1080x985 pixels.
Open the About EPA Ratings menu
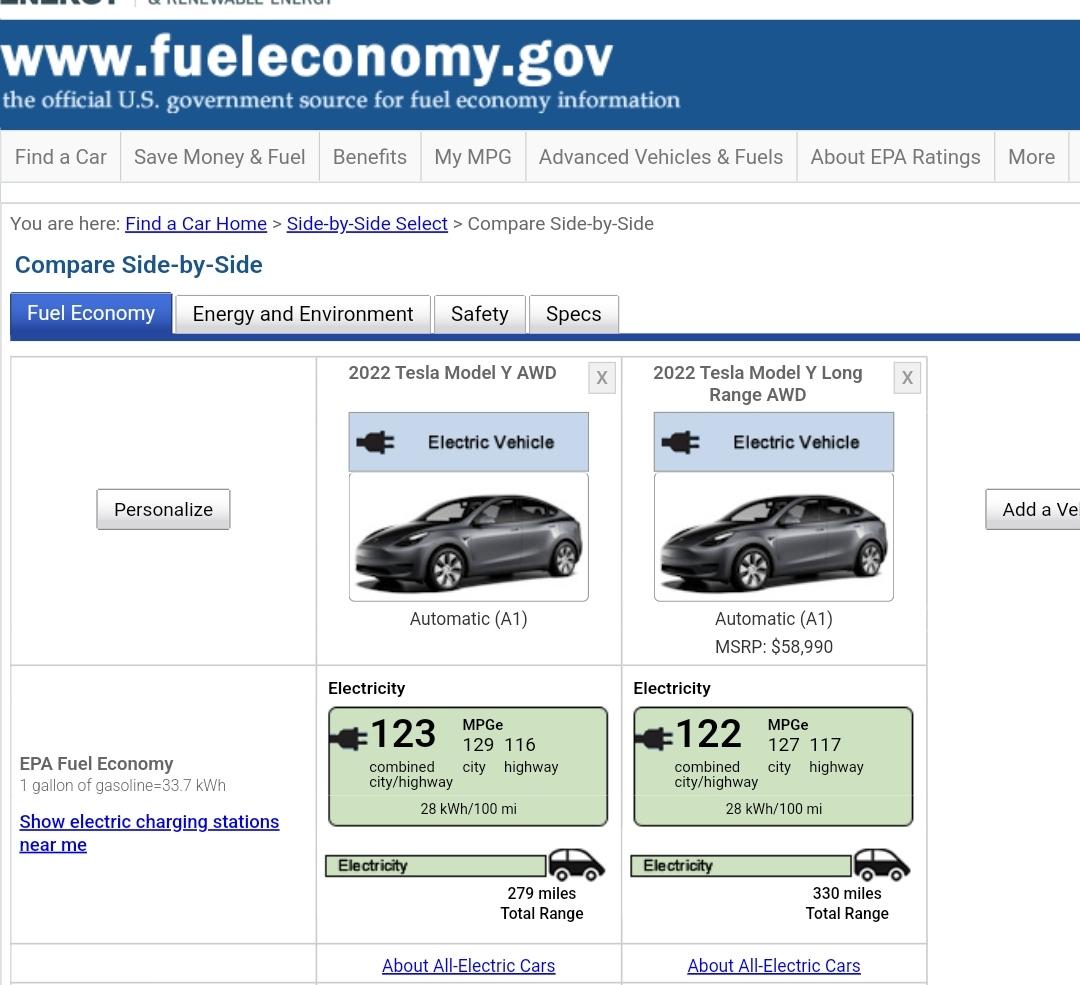click(895, 157)
